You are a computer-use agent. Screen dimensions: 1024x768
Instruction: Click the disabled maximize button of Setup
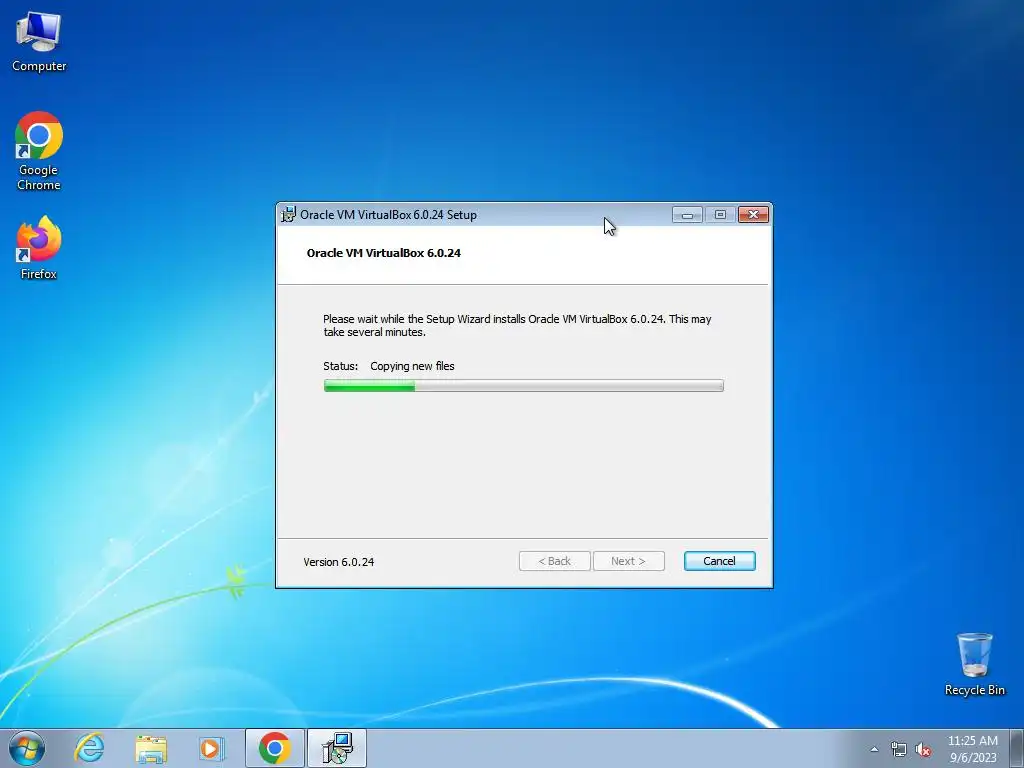(720, 215)
